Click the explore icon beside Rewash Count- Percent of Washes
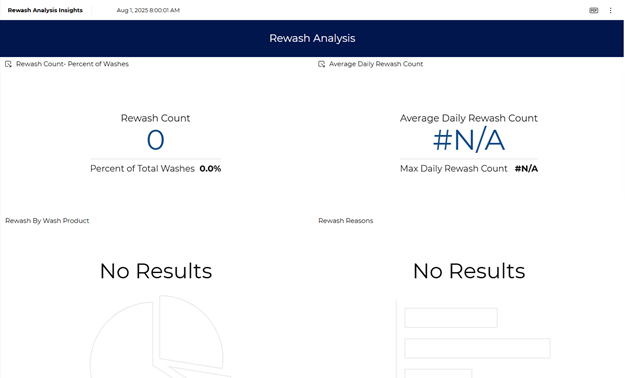Screen dimensions: 625x378 (8, 64)
